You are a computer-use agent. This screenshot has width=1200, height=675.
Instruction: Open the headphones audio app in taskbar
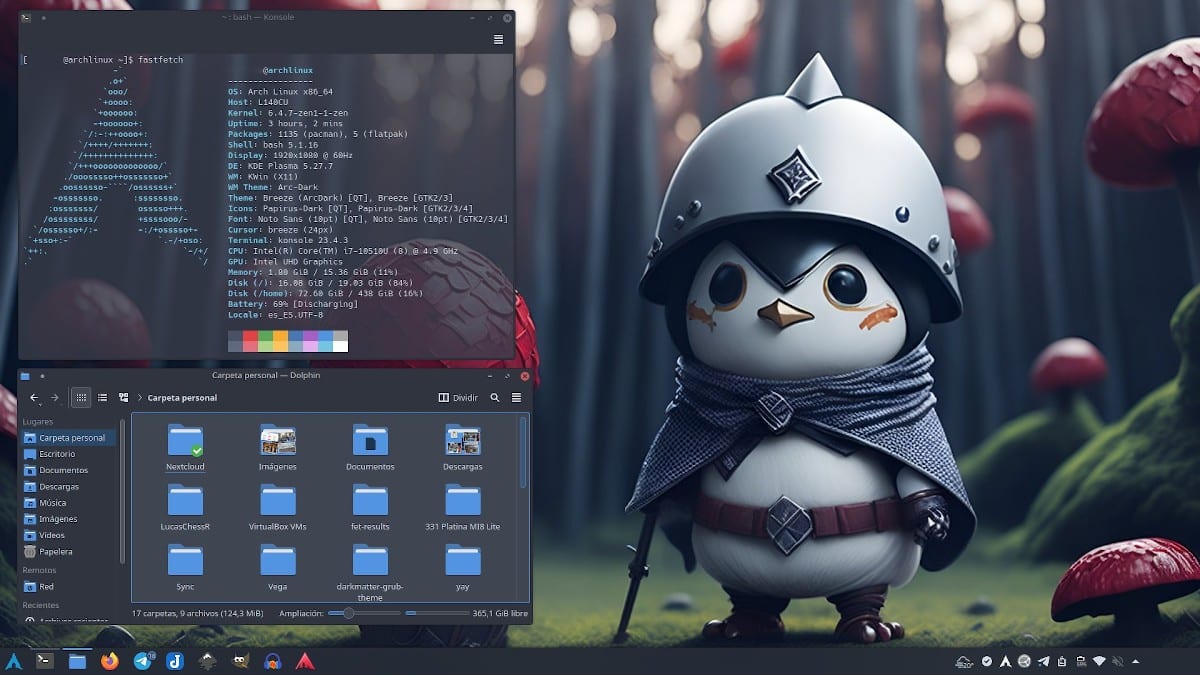click(272, 661)
